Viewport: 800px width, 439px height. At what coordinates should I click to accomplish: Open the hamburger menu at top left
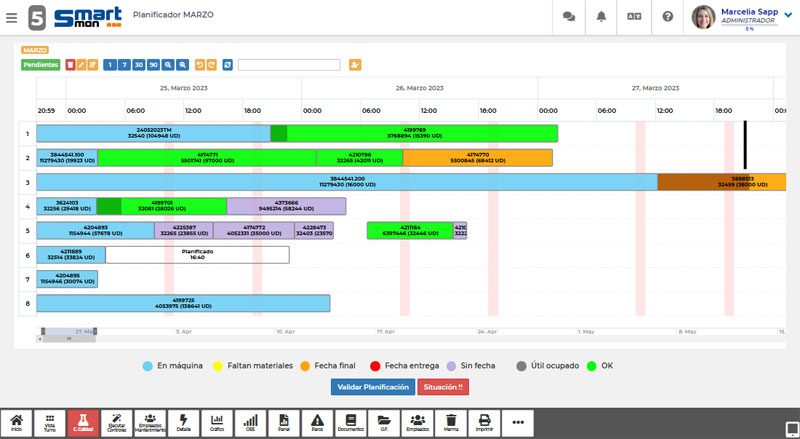point(11,16)
